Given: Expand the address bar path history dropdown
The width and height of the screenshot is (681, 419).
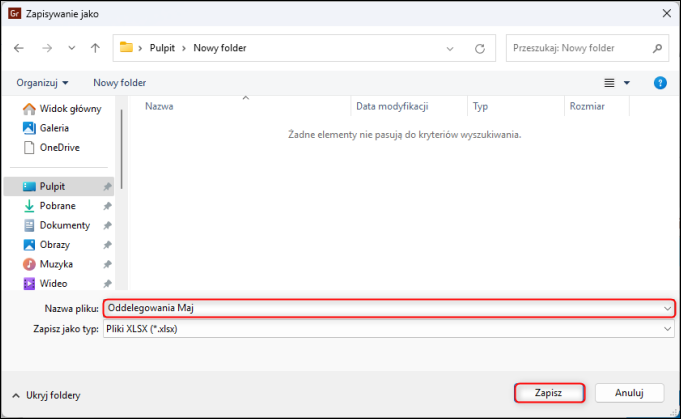Looking at the screenshot, I should pyautogui.click(x=451, y=47).
